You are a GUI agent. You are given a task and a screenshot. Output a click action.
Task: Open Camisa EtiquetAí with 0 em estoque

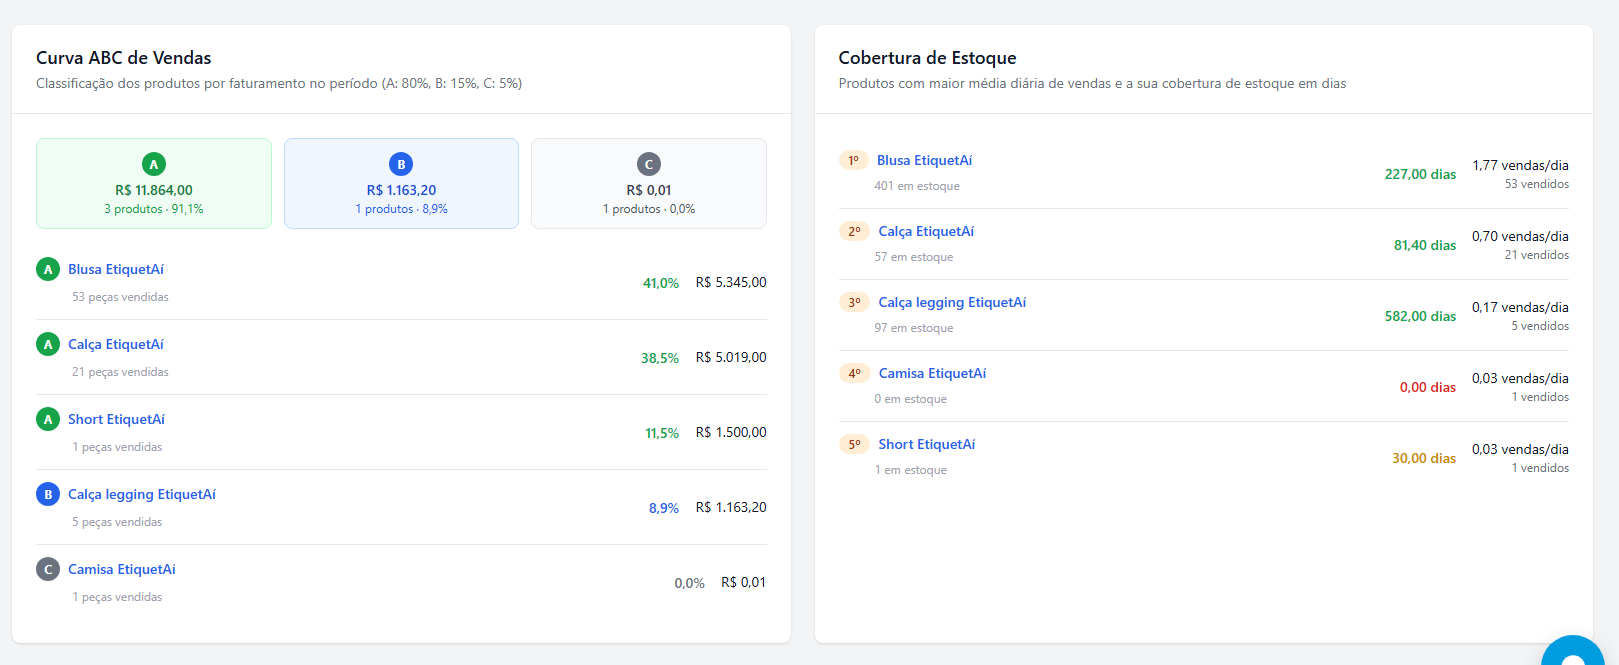(932, 373)
